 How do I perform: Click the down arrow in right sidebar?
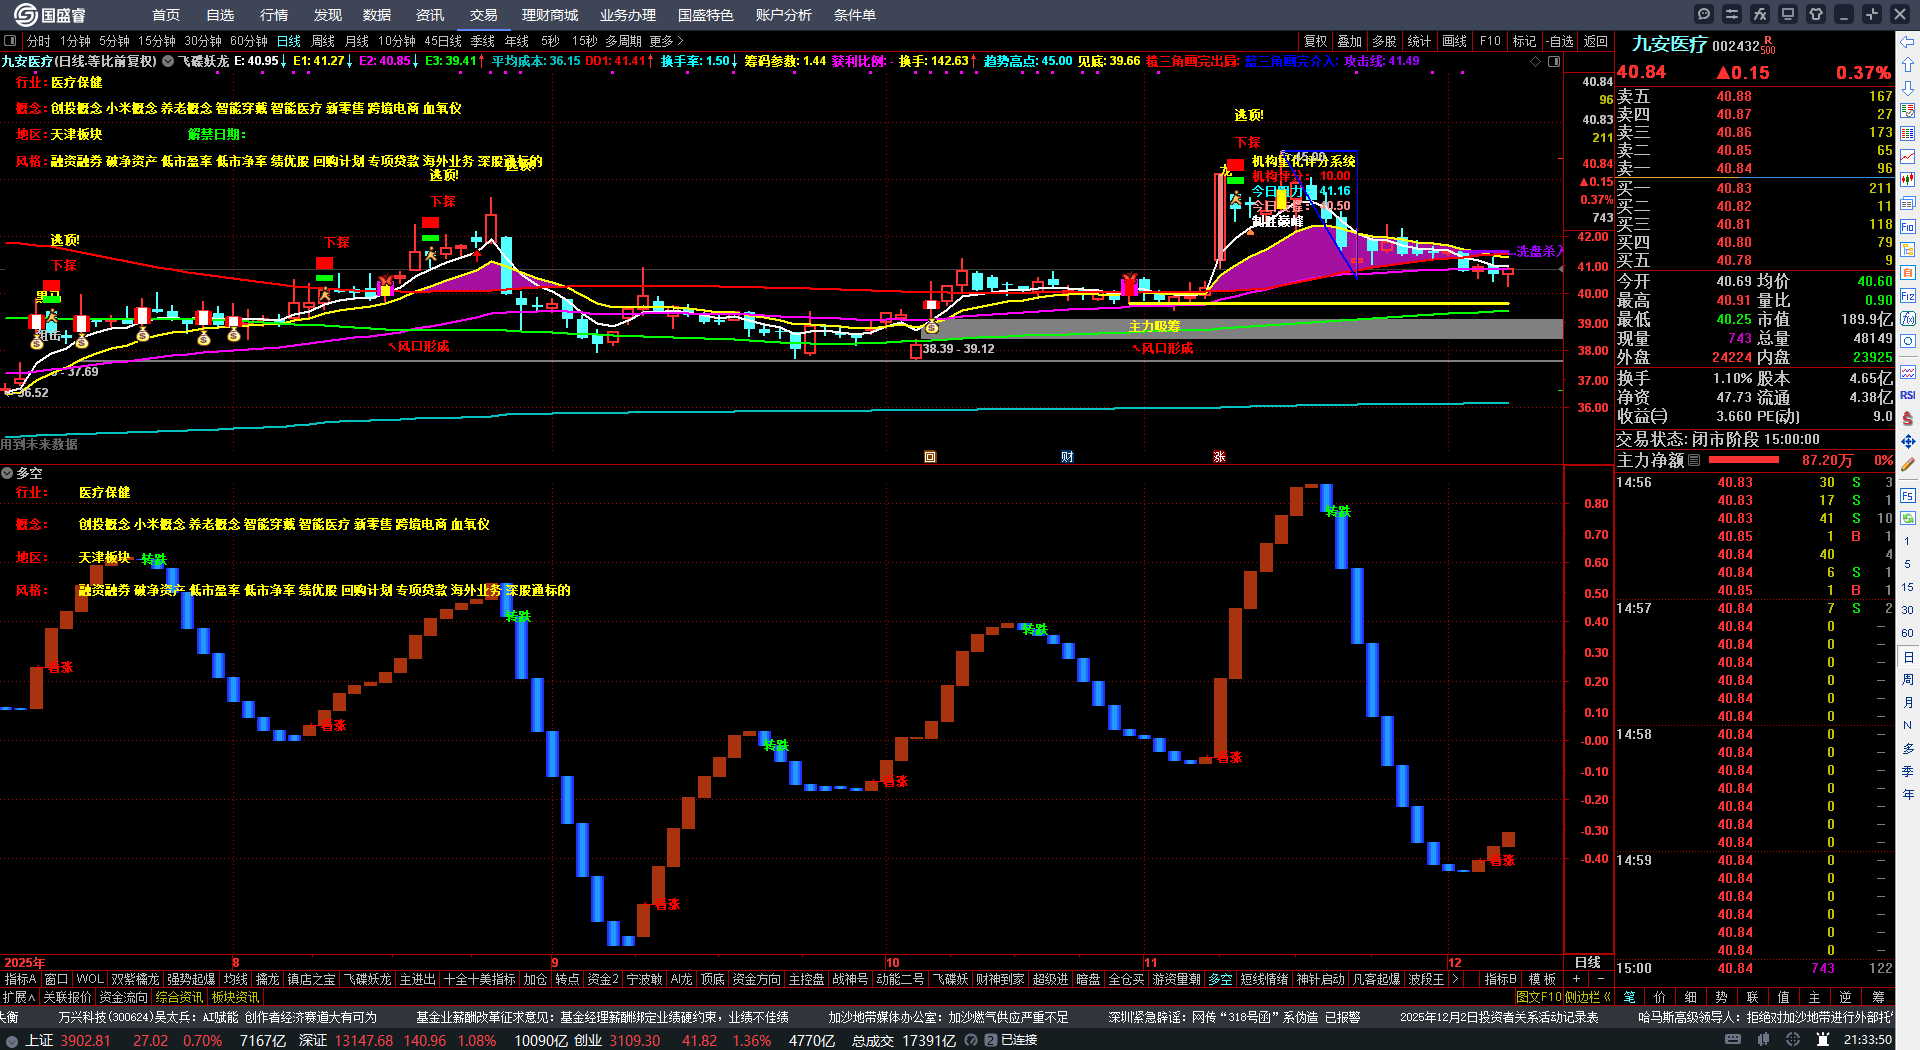point(1908,88)
